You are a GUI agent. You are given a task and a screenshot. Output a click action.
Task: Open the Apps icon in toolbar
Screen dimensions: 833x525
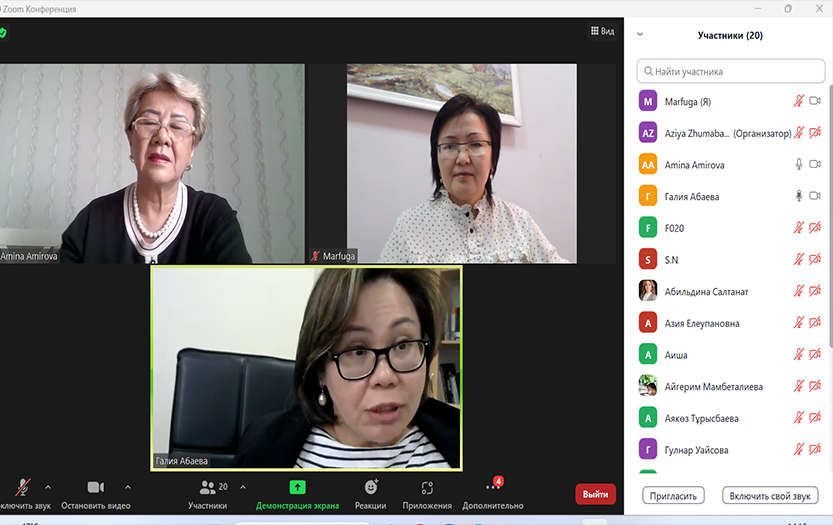coord(427,487)
